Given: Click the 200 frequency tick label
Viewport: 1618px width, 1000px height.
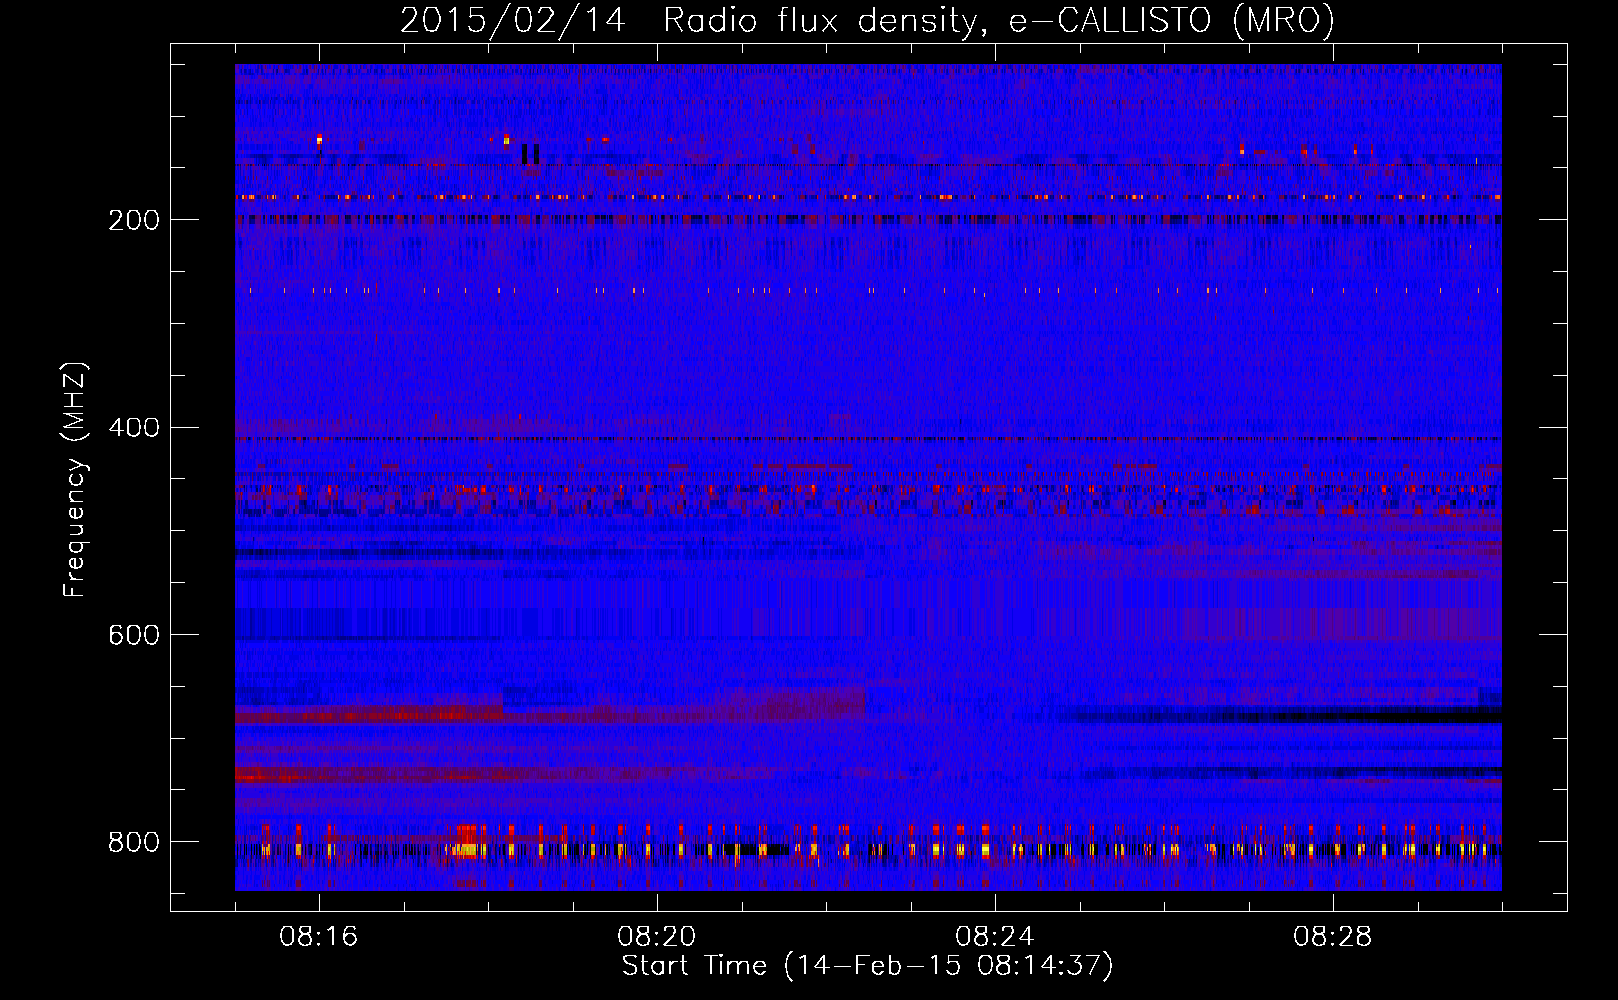Looking at the screenshot, I should (133, 221).
